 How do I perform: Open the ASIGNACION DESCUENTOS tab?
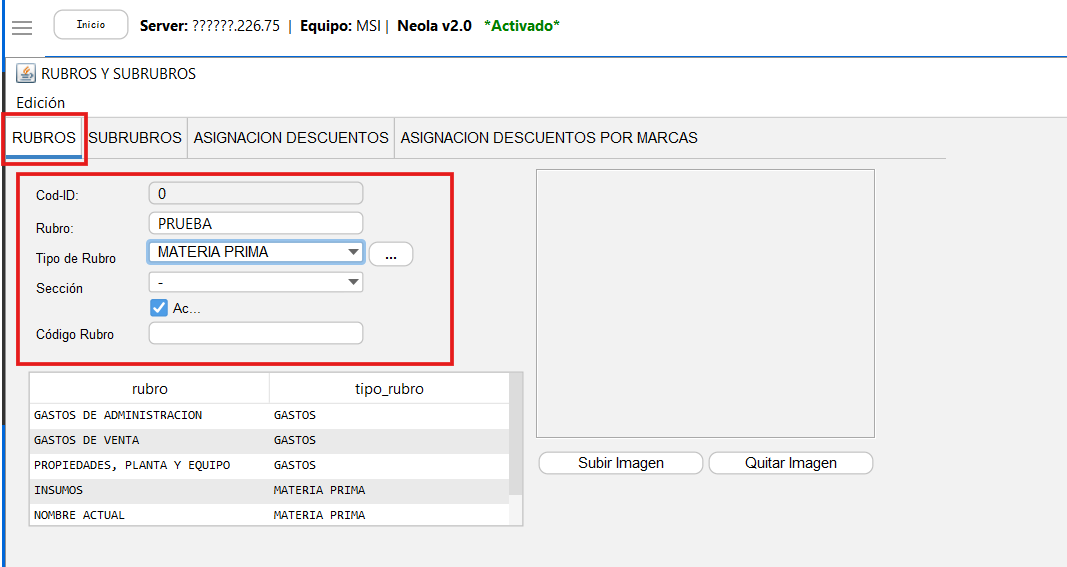pos(291,138)
